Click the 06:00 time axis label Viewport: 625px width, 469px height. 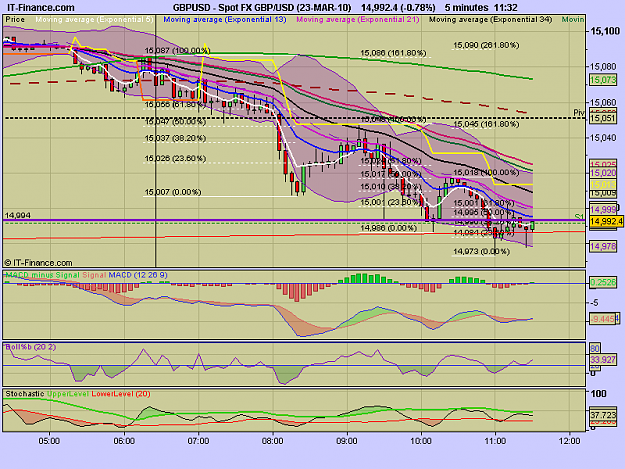click(124, 441)
